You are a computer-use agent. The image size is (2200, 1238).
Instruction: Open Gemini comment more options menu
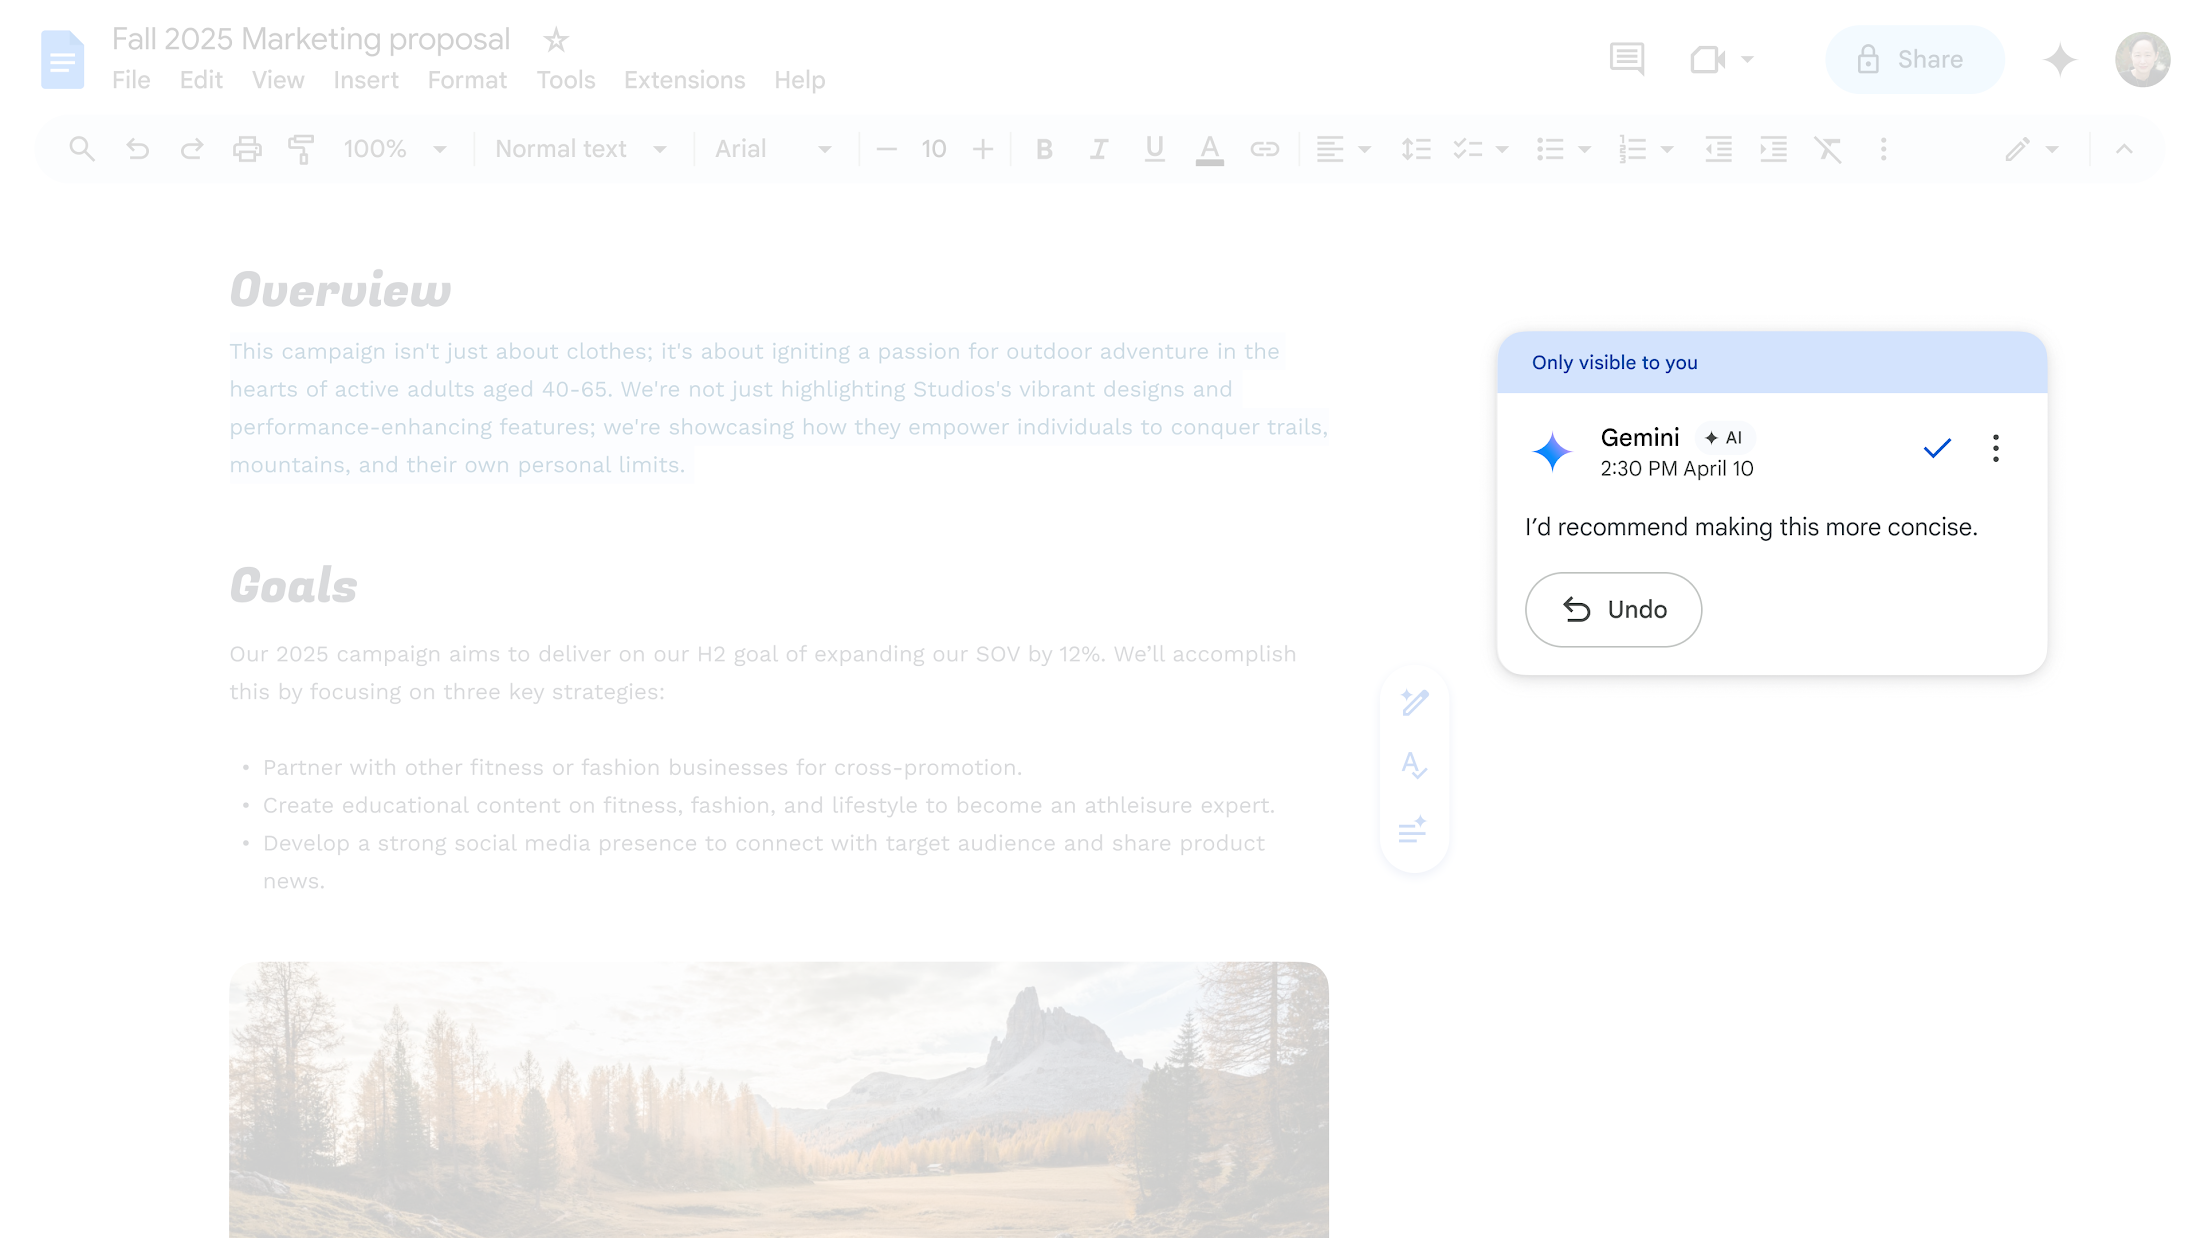1995,448
